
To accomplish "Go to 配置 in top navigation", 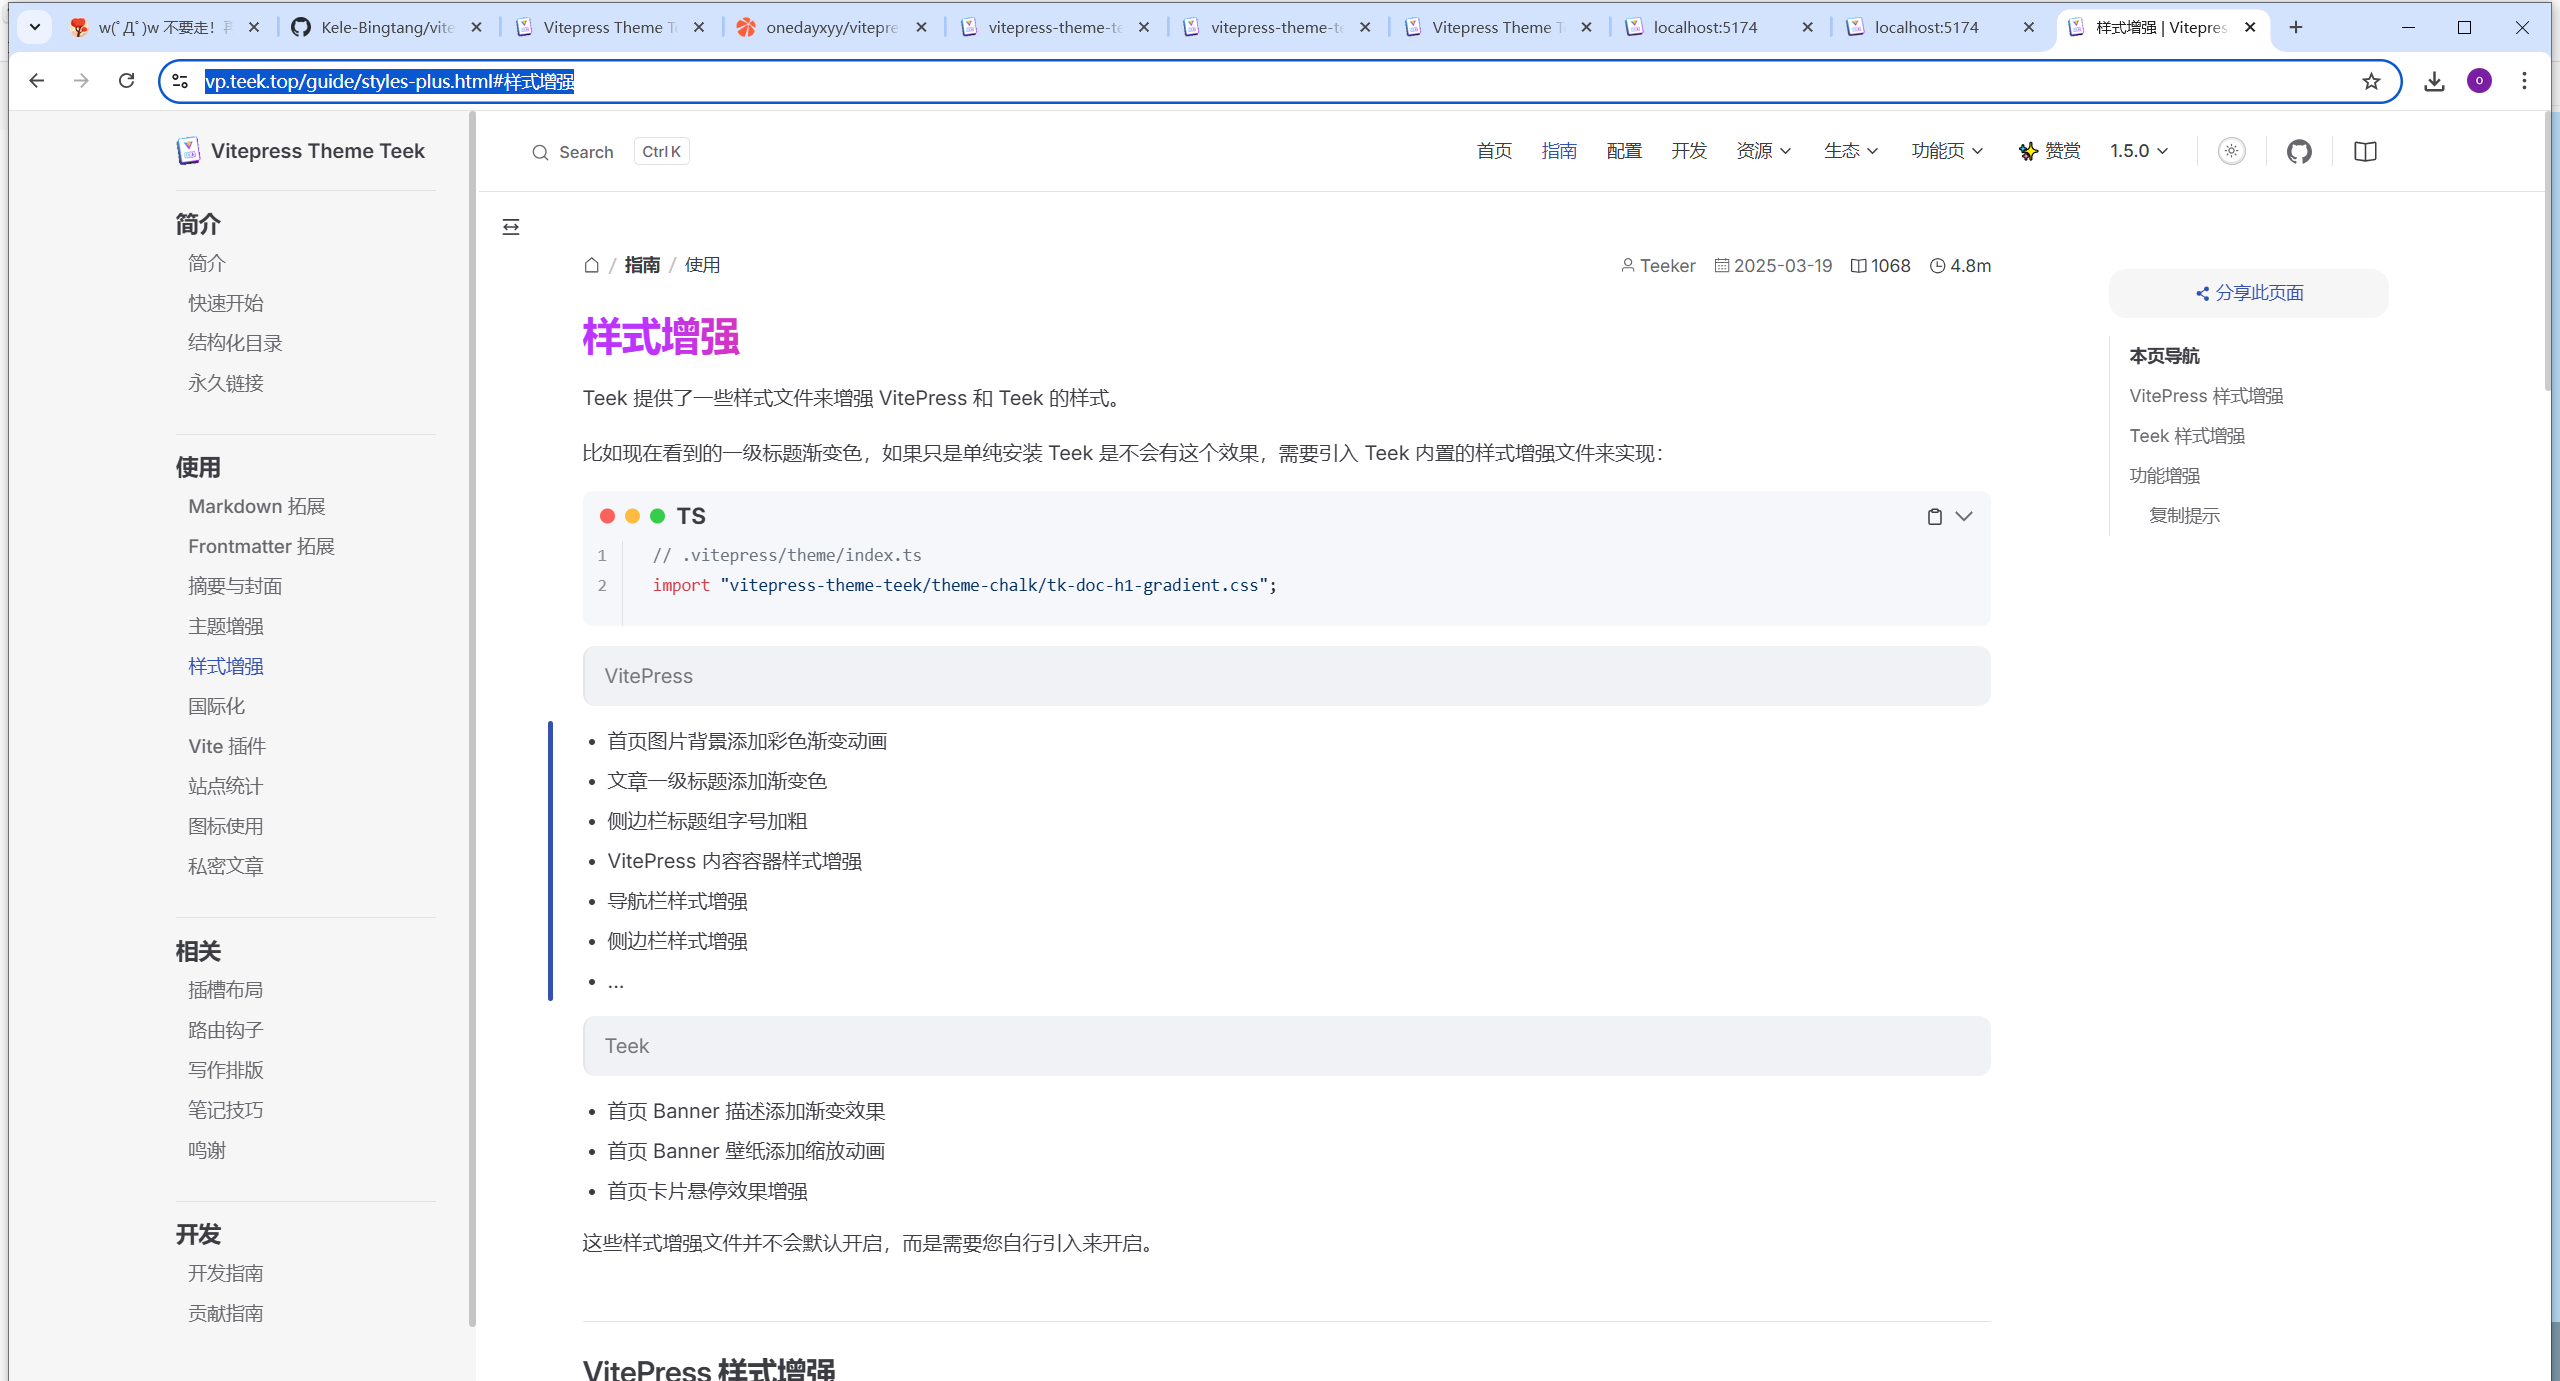I will (1624, 151).
